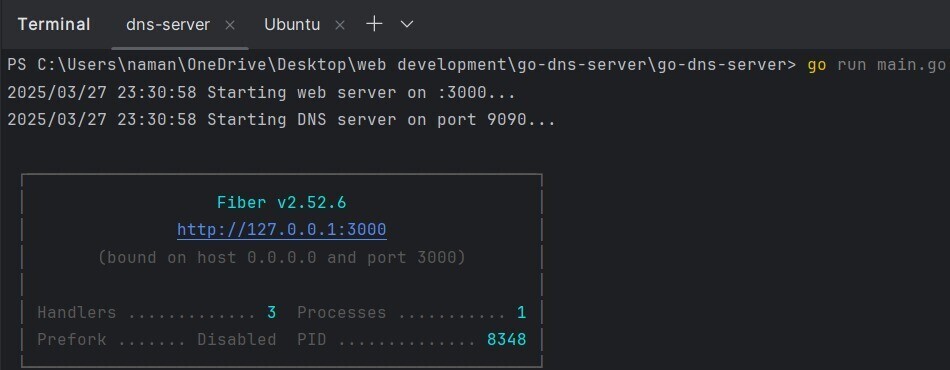Image resolution: width=950 pixels, height=370 pixels.
Task: Click the 'Starting web server on :3000' log line
Action: point(361,93)
